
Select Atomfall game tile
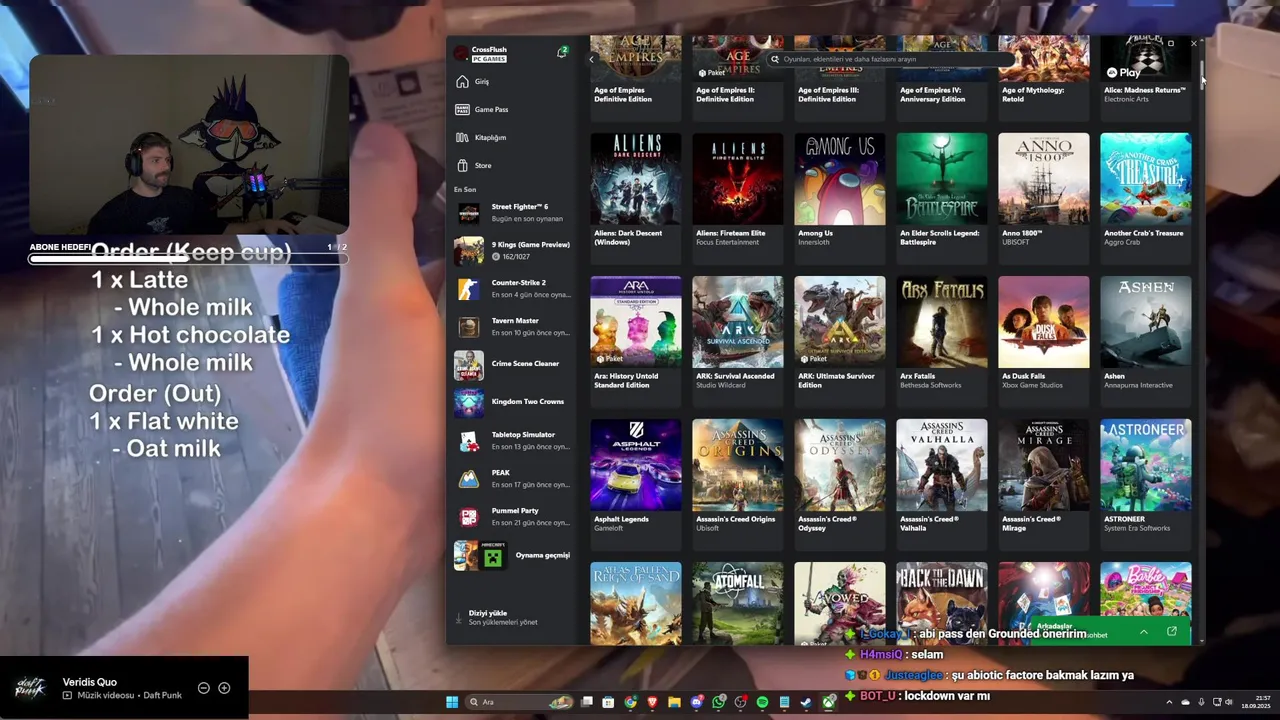click(x=738, y=603)
